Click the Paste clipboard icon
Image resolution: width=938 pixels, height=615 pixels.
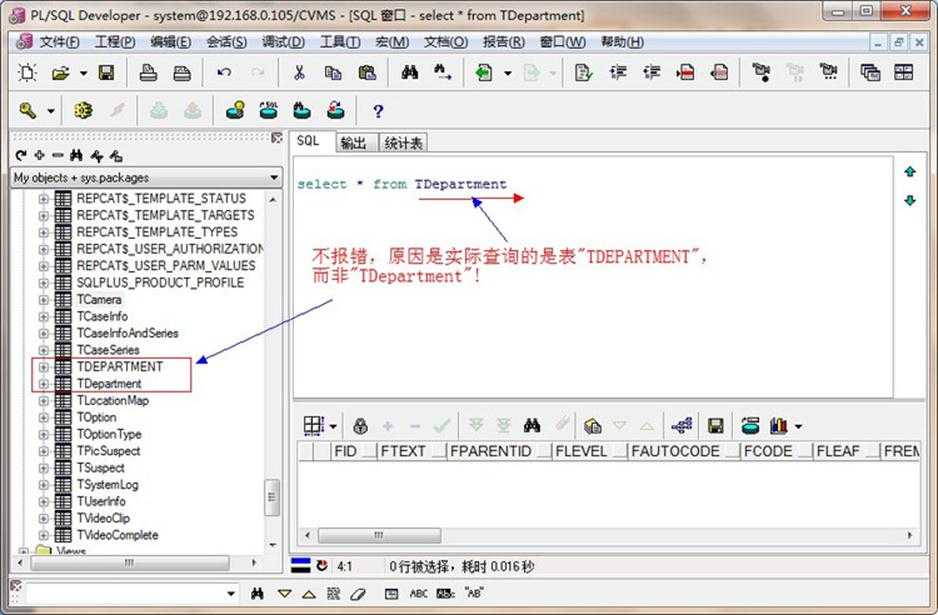click(367, 73)
